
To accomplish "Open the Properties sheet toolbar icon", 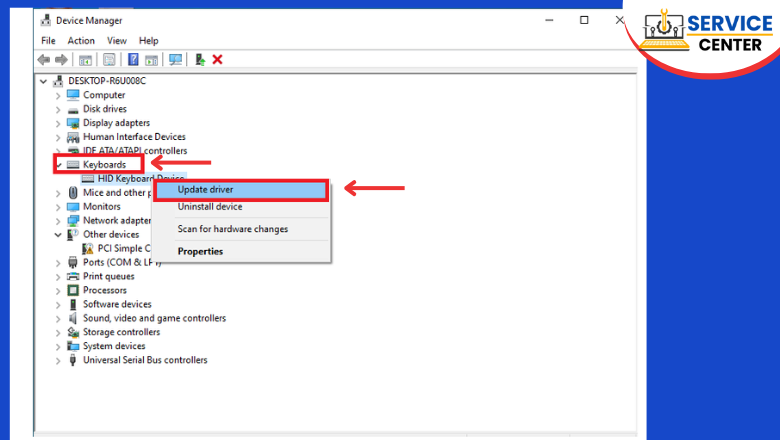I will [109, 60].
